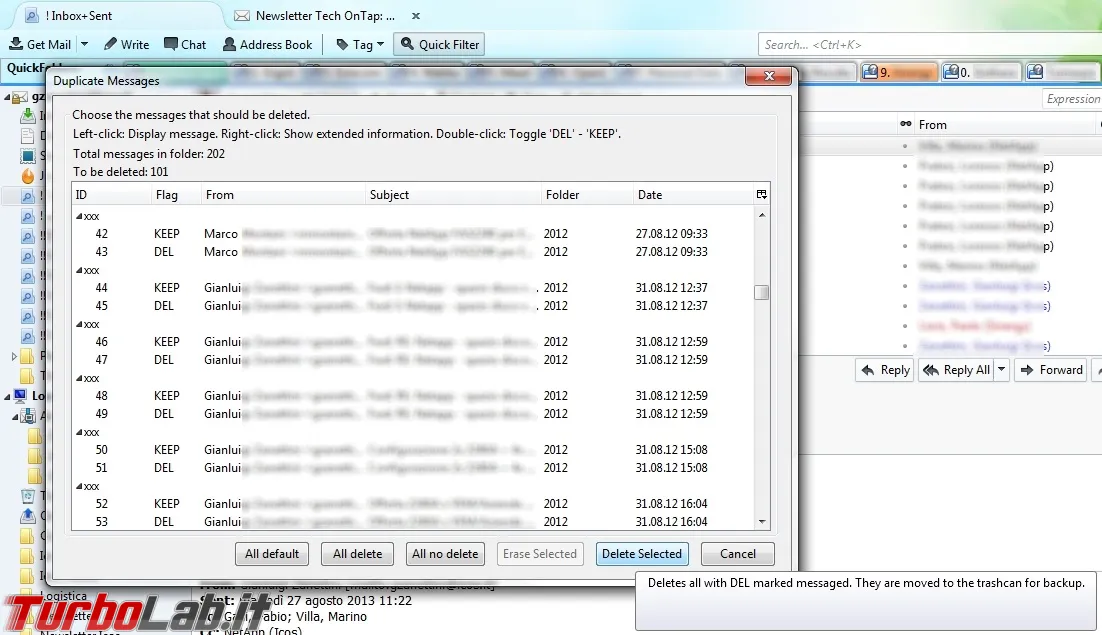Collapse the duplicate group above ID 42

(79, 216)
